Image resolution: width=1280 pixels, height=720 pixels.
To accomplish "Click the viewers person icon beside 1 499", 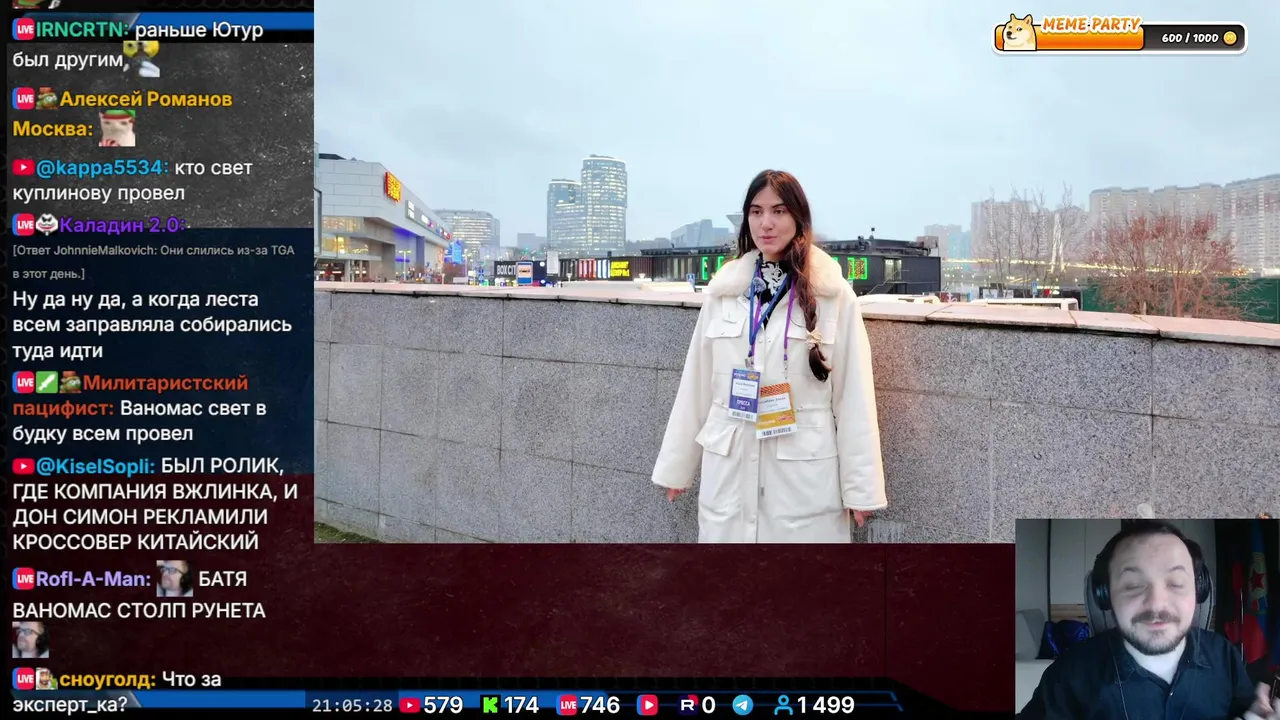I will [783, 705].
